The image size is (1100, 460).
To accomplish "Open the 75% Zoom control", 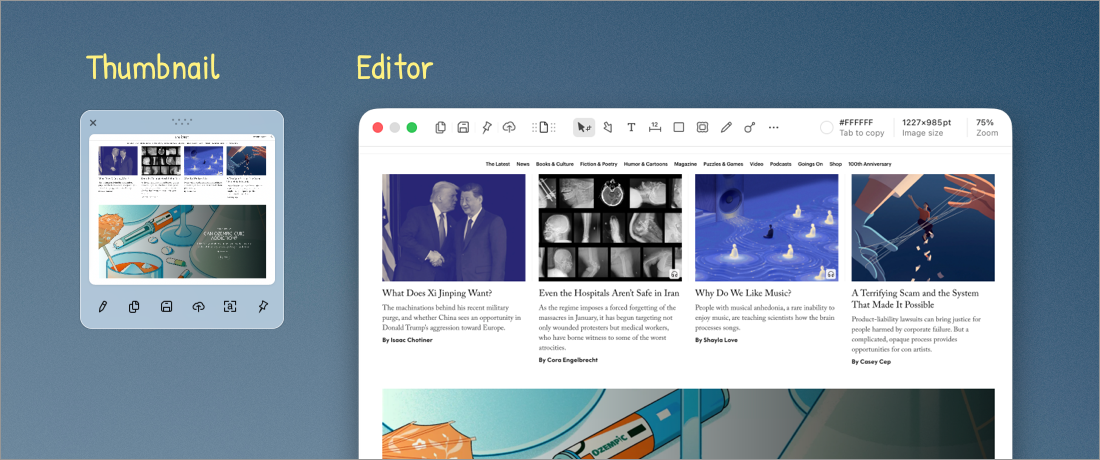I will tap(986, 127).
